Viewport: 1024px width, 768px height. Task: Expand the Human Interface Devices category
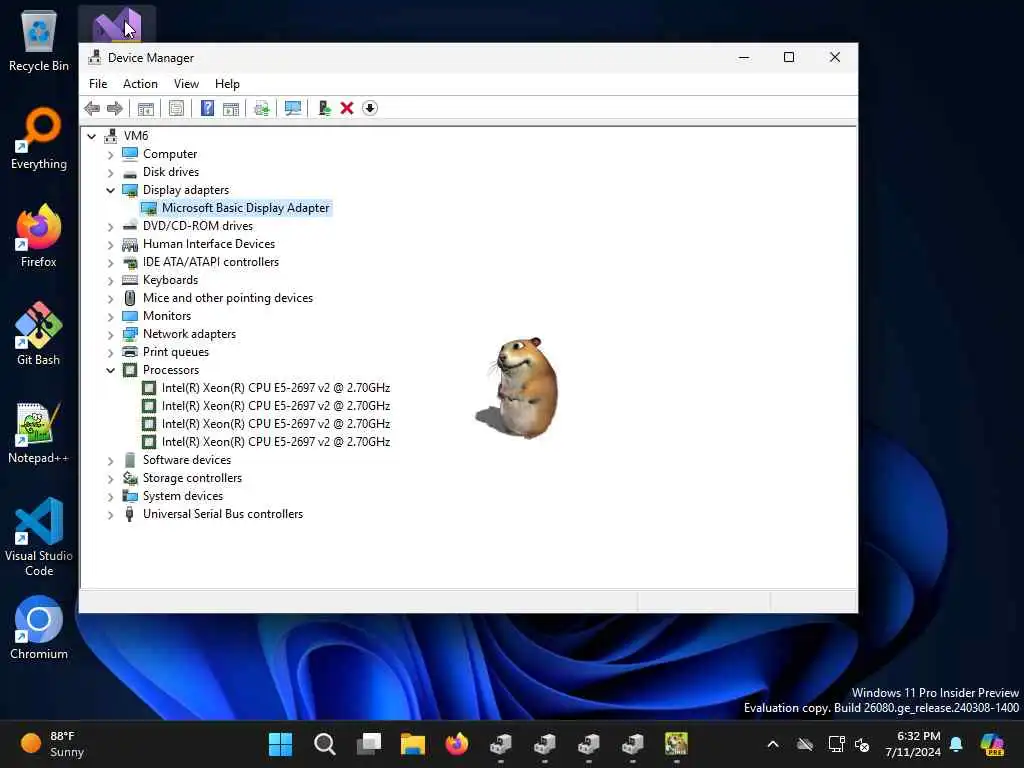pyautogui.click(x=110, y=245)
